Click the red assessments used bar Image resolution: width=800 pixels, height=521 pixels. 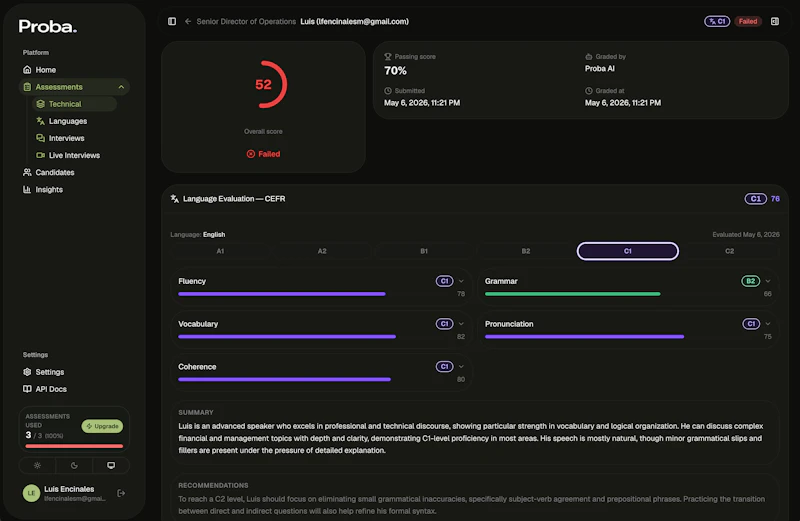click(74, 446)
